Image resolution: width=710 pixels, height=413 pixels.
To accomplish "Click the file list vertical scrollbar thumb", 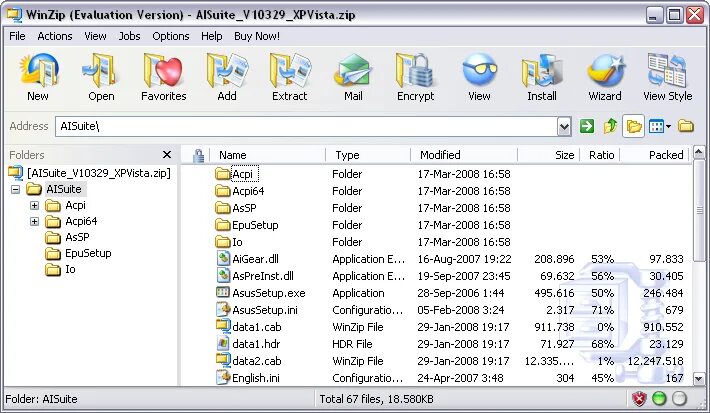I will click(699, 209).
